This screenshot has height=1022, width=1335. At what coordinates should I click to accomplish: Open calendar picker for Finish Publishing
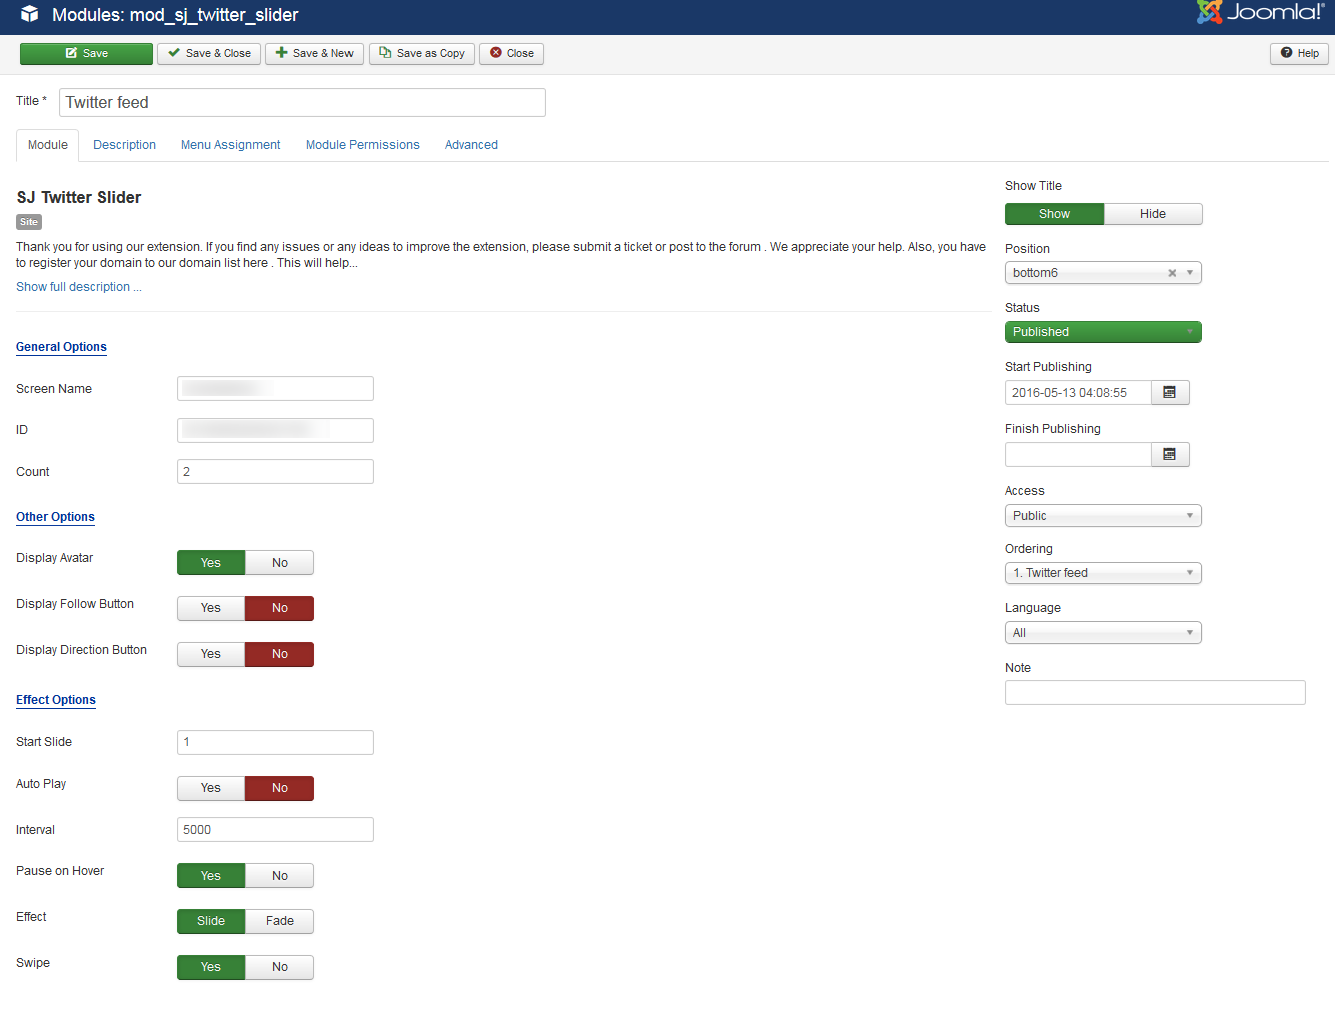[1170, 455]
